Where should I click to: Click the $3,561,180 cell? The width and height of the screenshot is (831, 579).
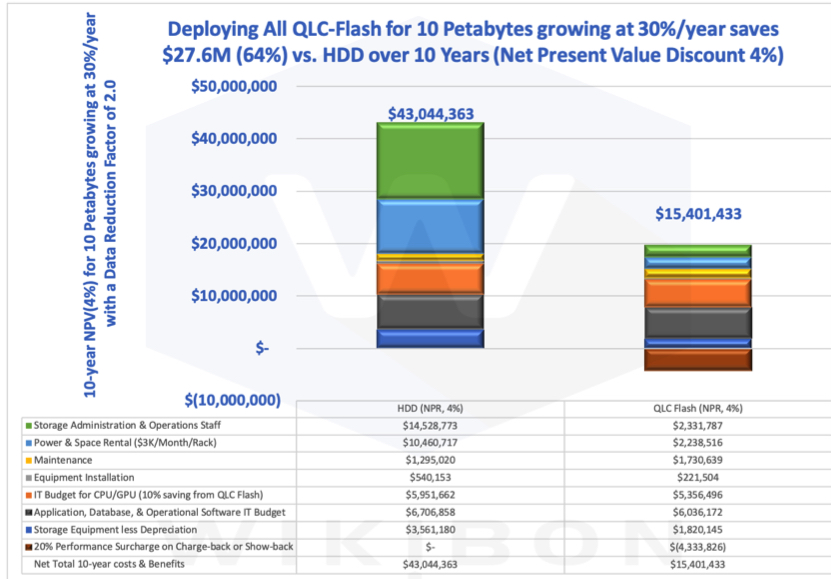[x=430, y=530]
